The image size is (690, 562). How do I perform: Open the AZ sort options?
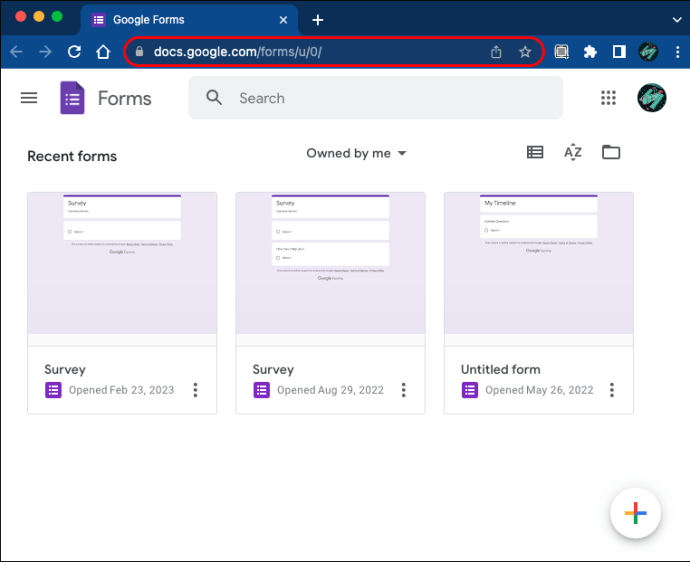(x=573, y=153)
